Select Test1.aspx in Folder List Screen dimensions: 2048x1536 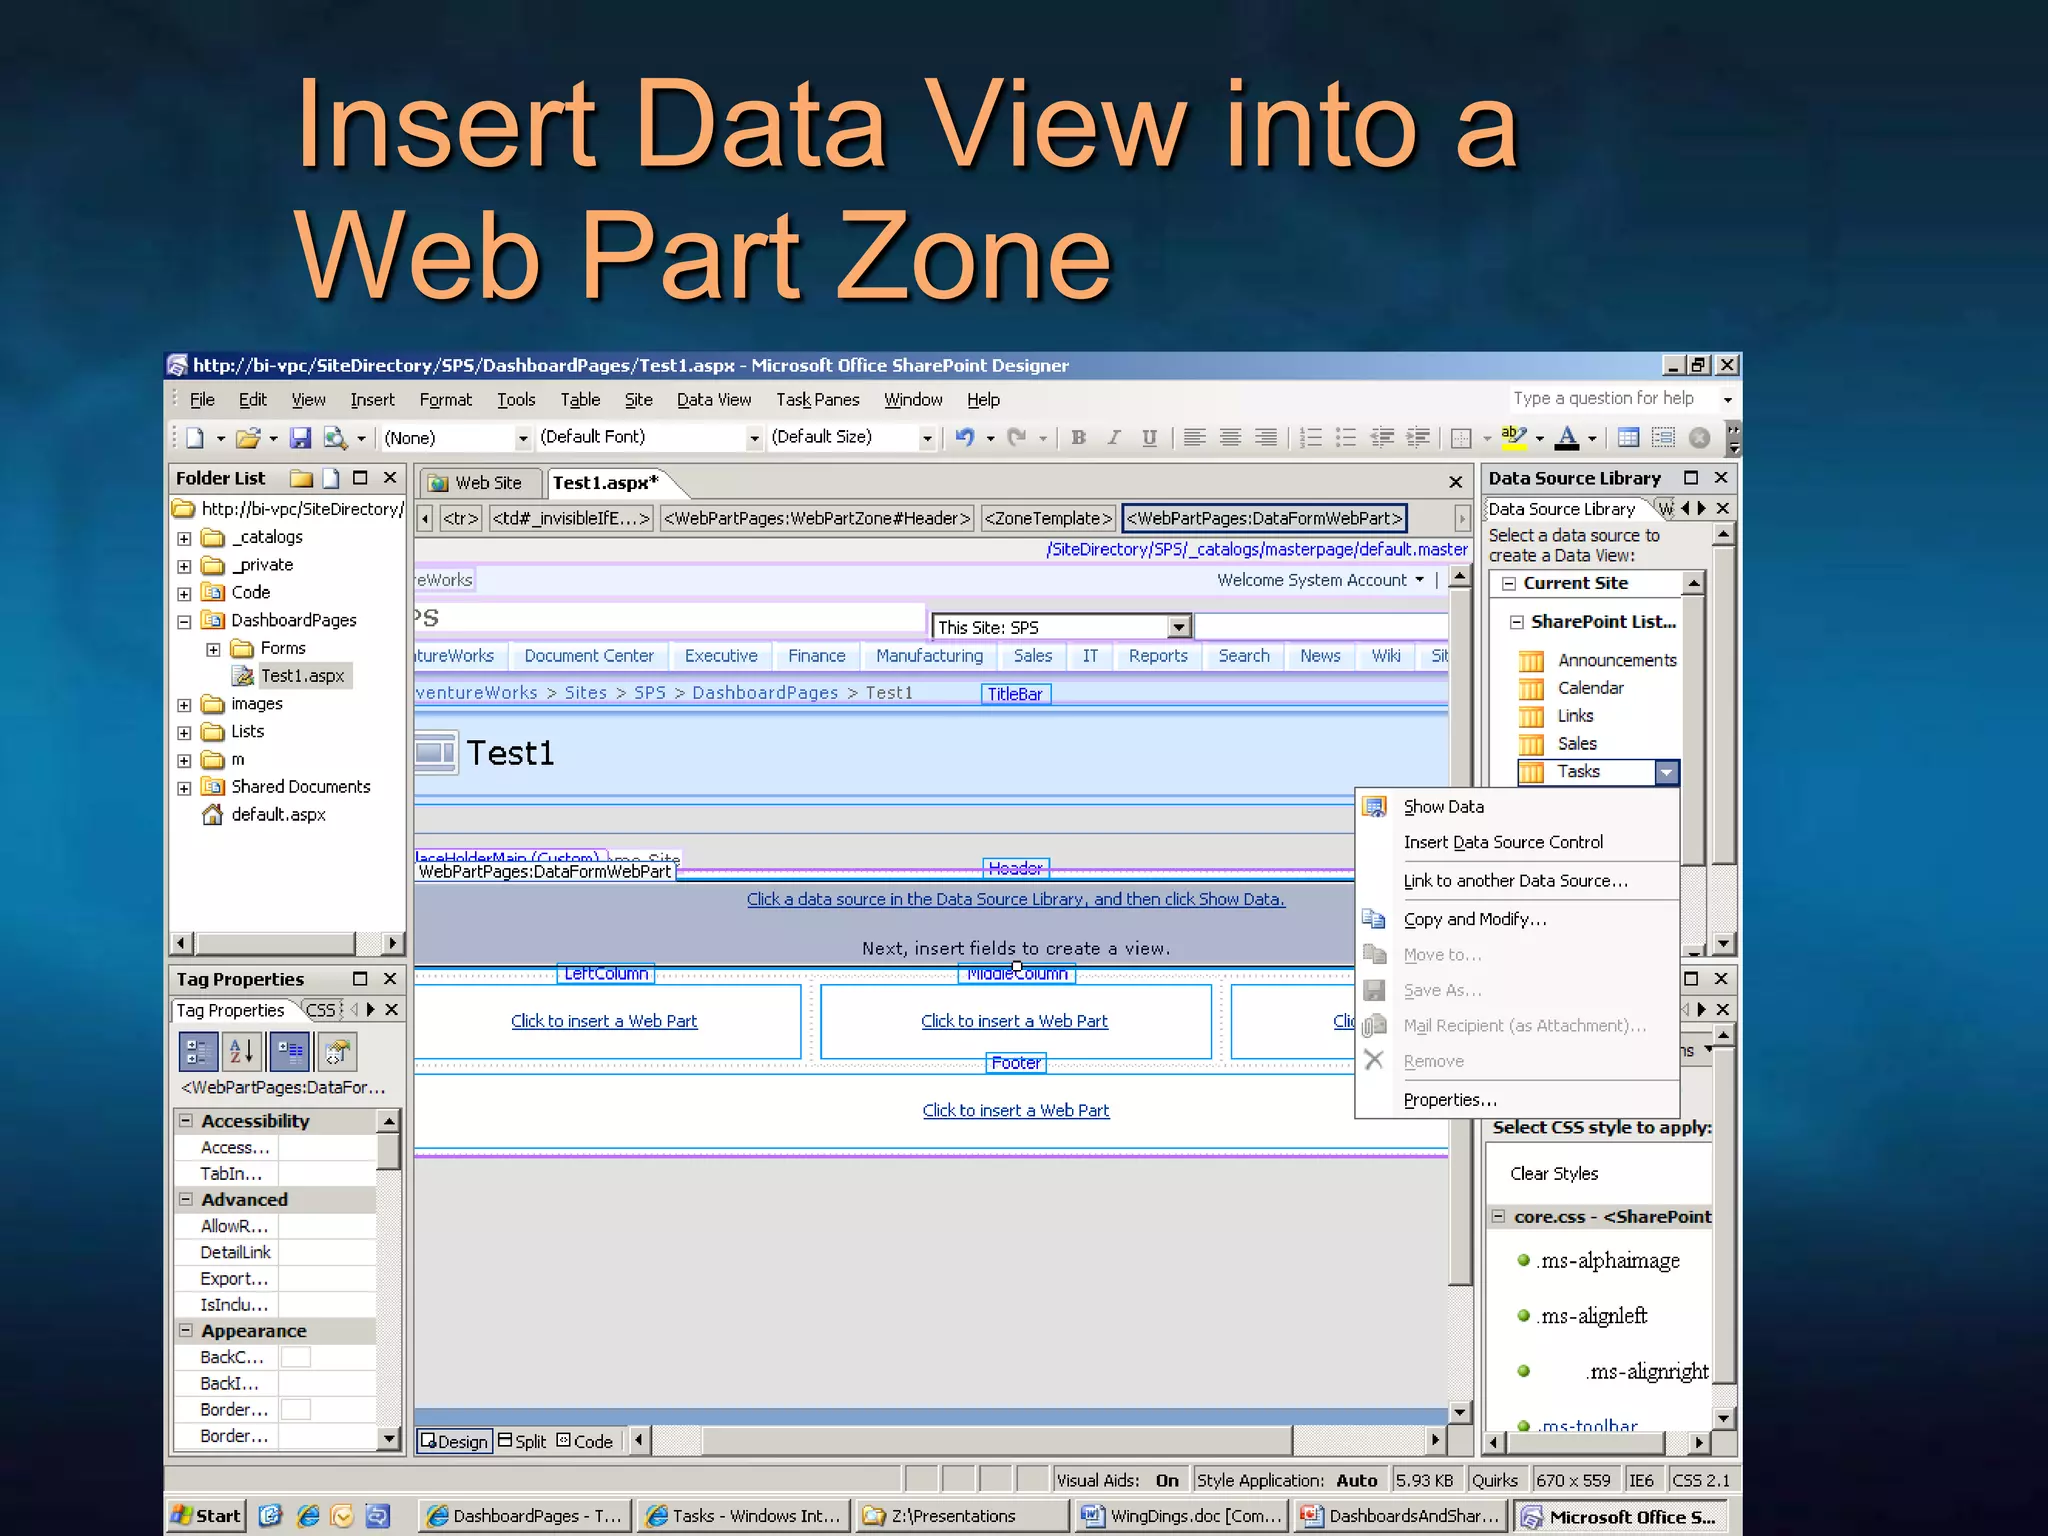302,676
